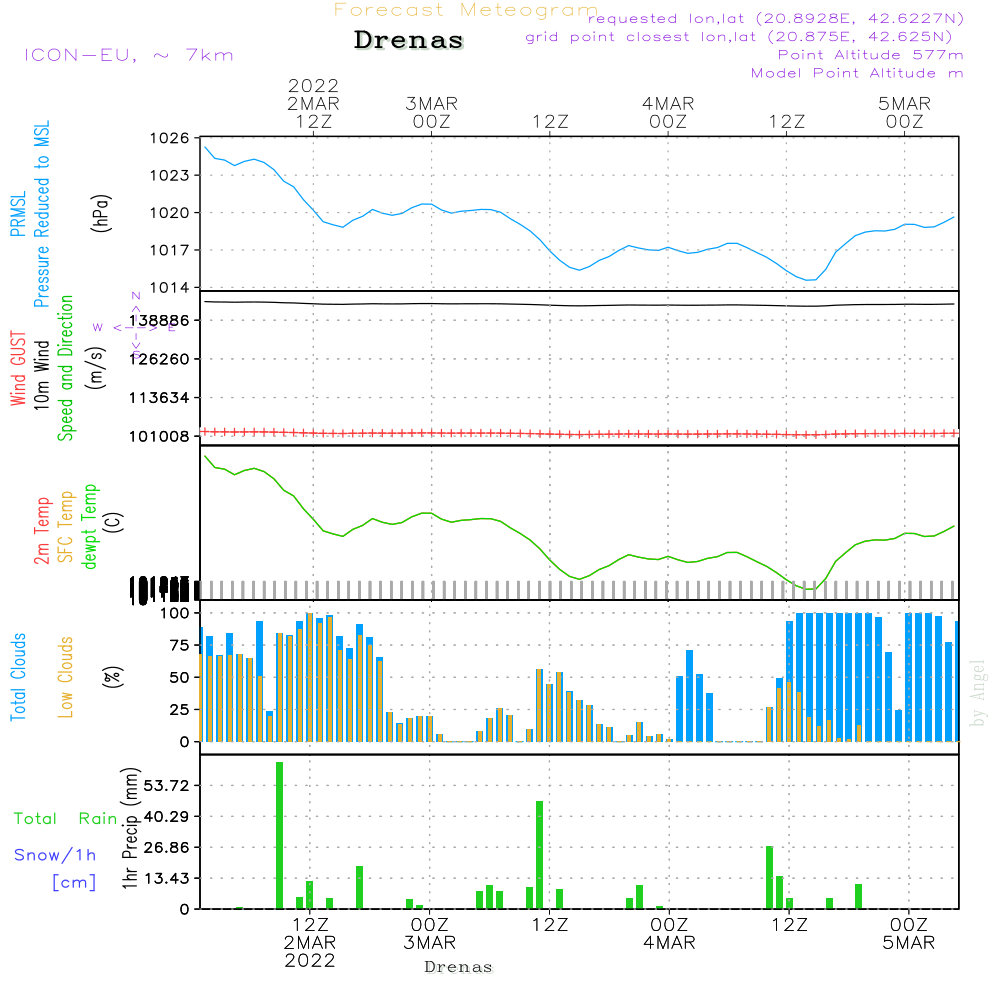The image size is (1000, 1000).
Task: Click the '[cm]' snow unit label
Action: tap(74, 882)
